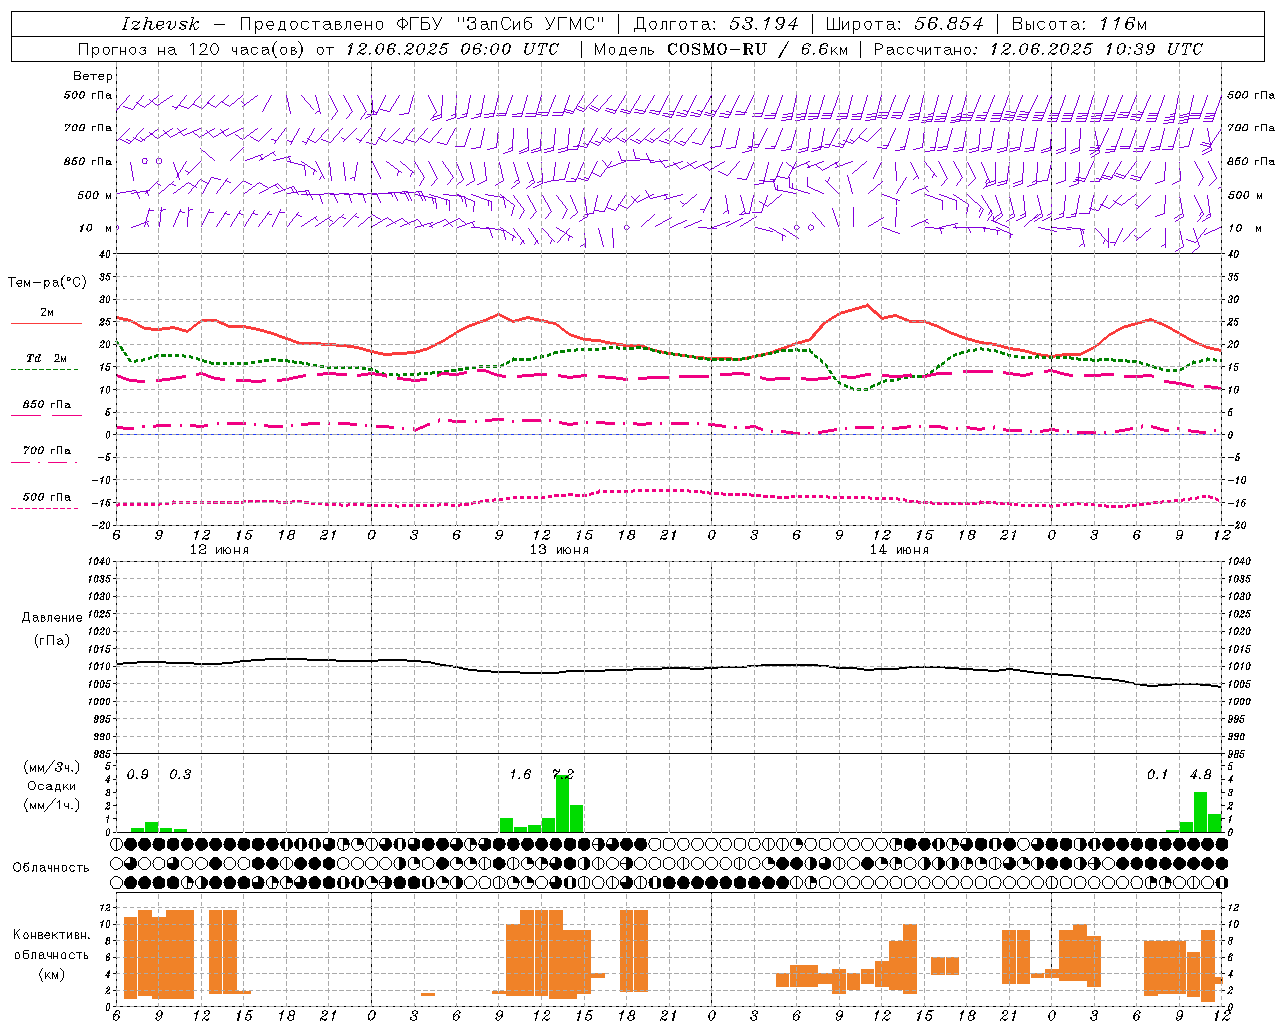Select the '(км)' unit label

52,974
